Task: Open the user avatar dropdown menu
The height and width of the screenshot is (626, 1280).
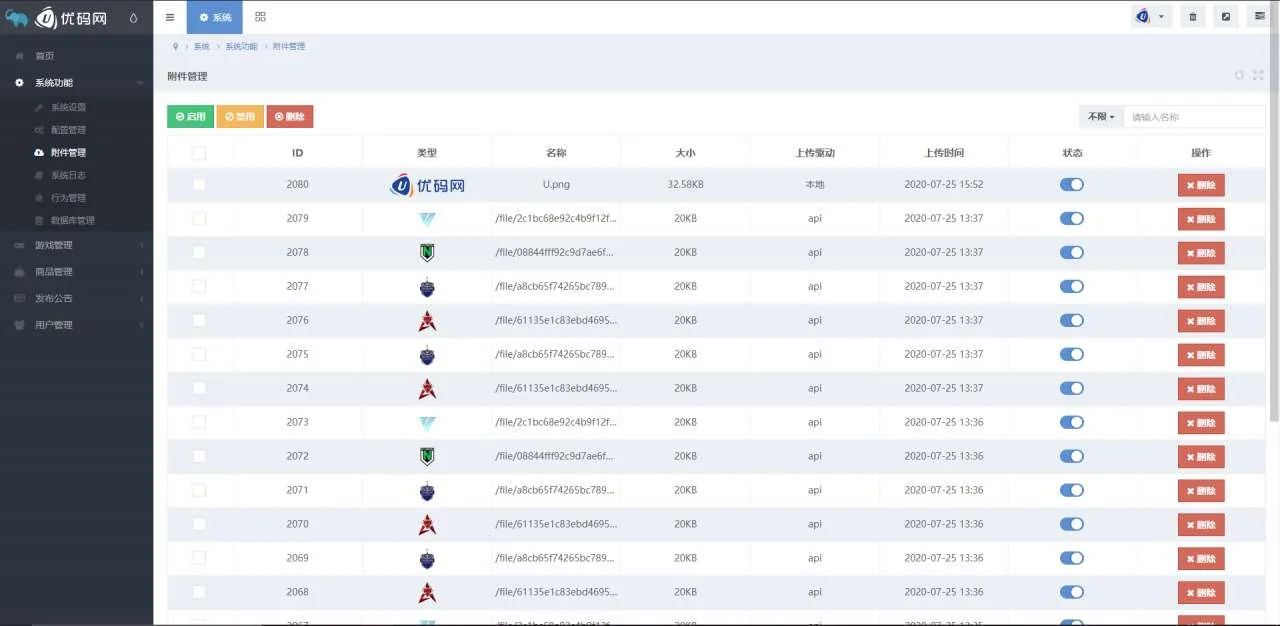Action: pos(1151,17)
